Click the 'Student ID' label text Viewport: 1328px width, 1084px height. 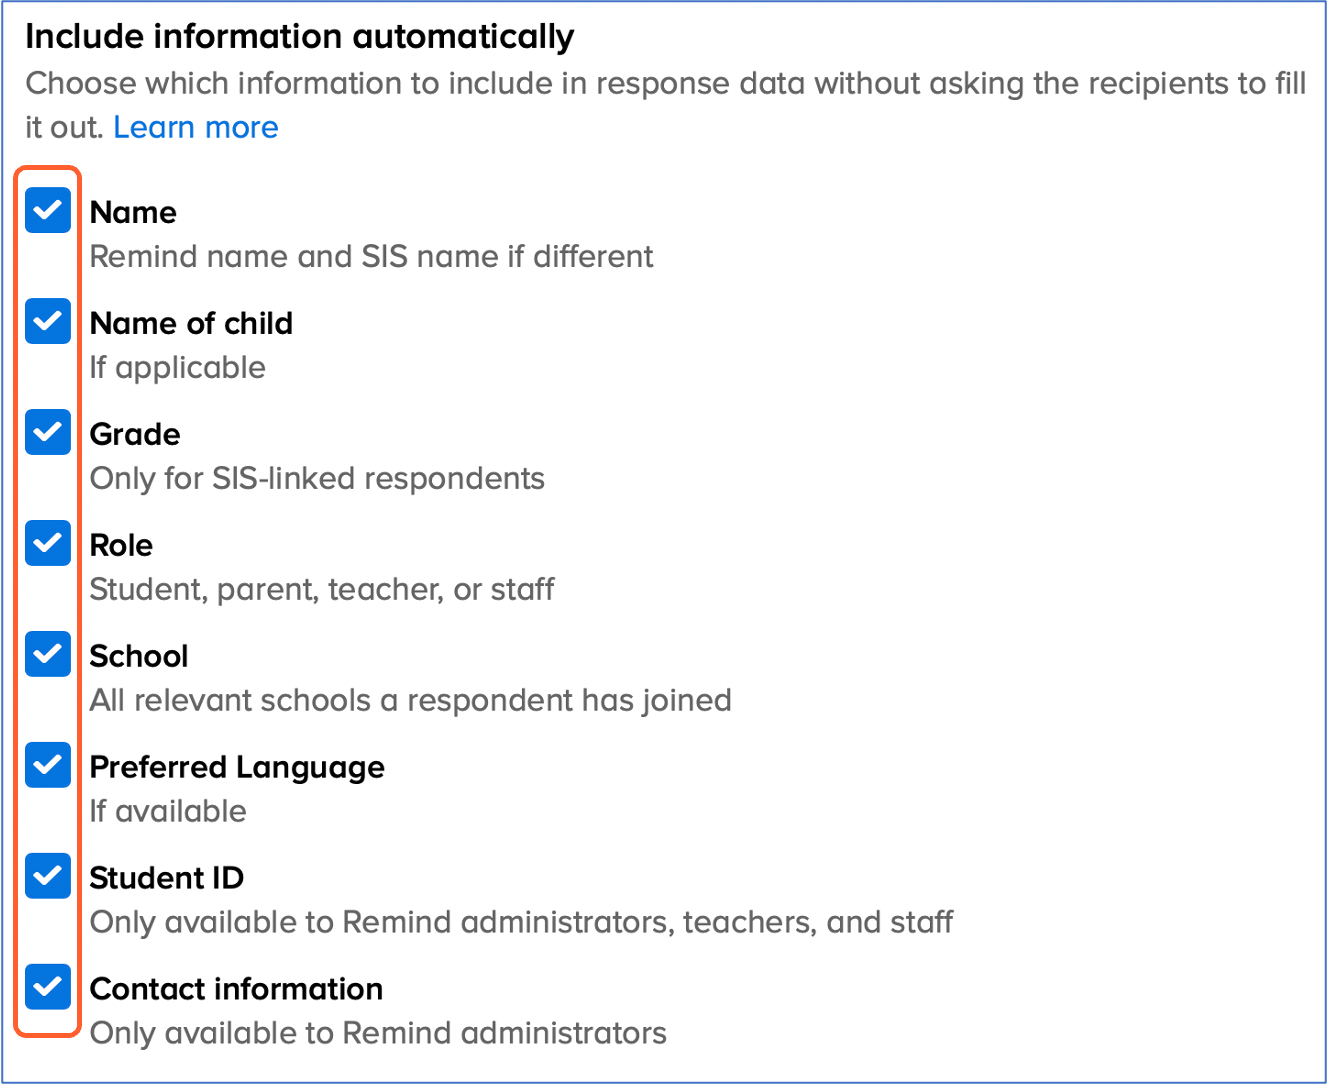point(167,879)
